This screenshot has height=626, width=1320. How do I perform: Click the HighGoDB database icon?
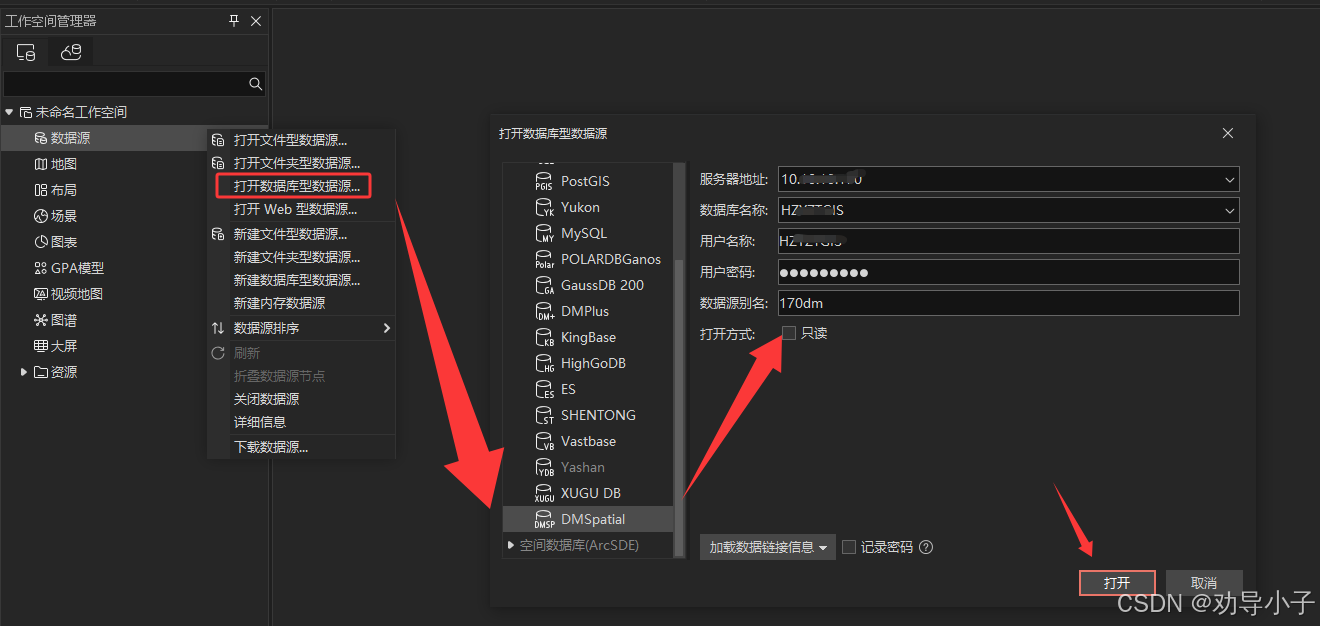click(544, 364)
